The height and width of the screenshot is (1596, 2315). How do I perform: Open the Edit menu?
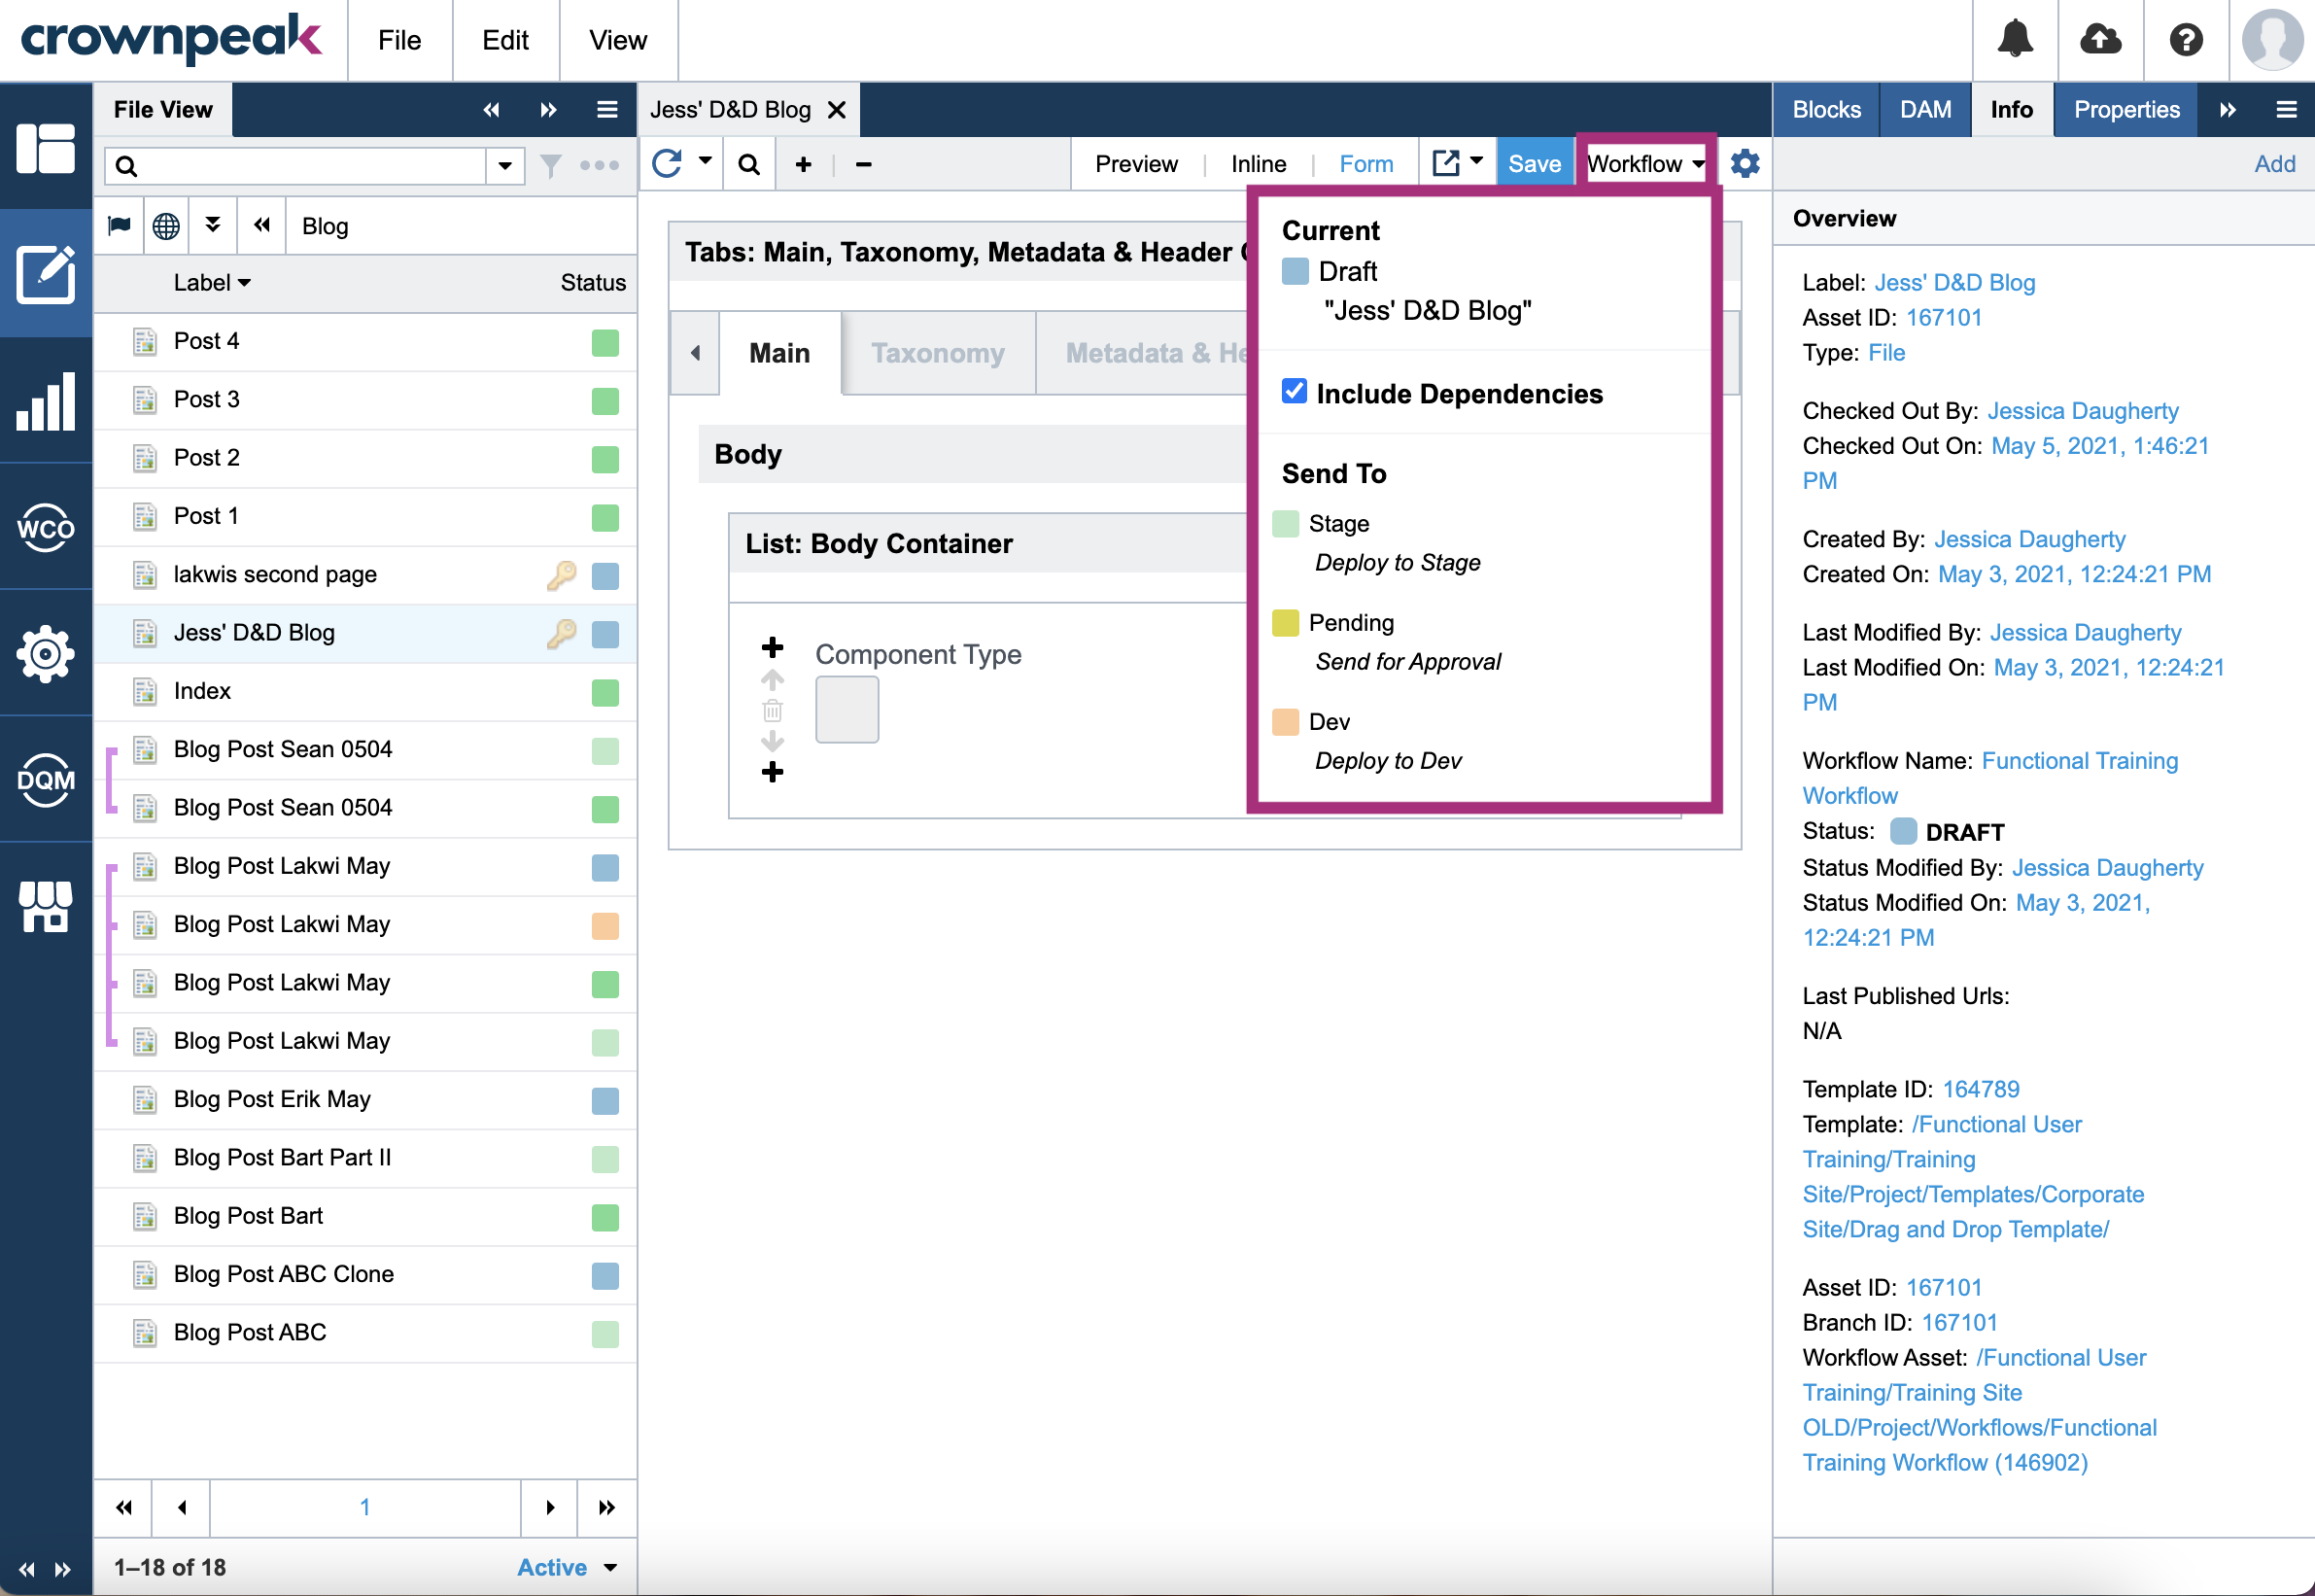pos(505,40)
